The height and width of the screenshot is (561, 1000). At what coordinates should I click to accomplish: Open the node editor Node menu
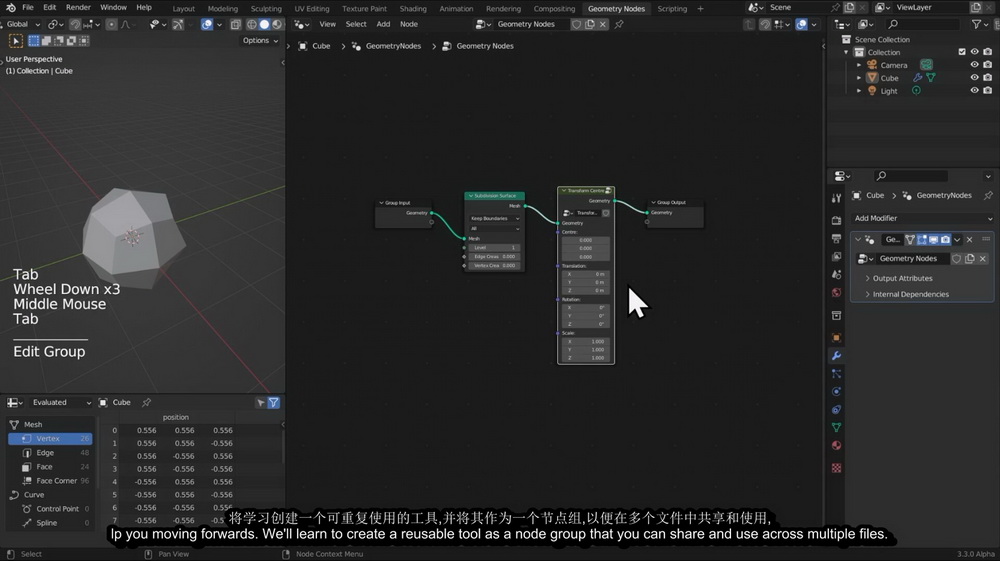coord(409,24)
